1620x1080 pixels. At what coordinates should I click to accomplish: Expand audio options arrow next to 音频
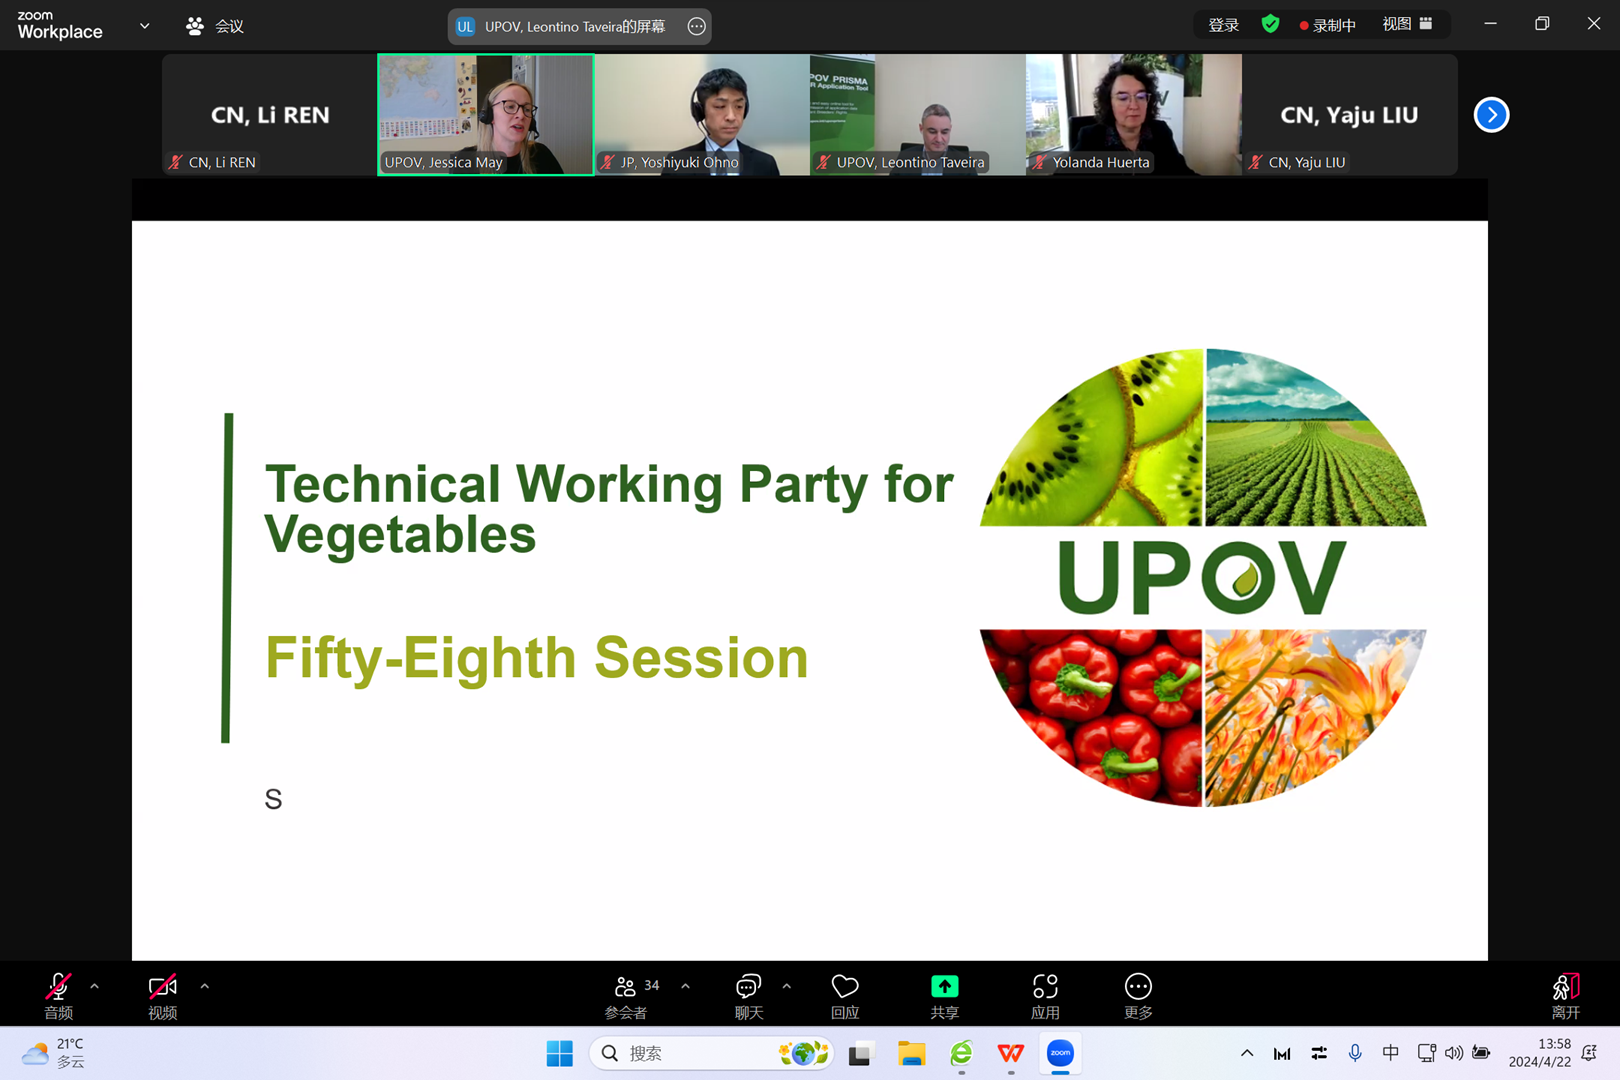click(95, 986)
